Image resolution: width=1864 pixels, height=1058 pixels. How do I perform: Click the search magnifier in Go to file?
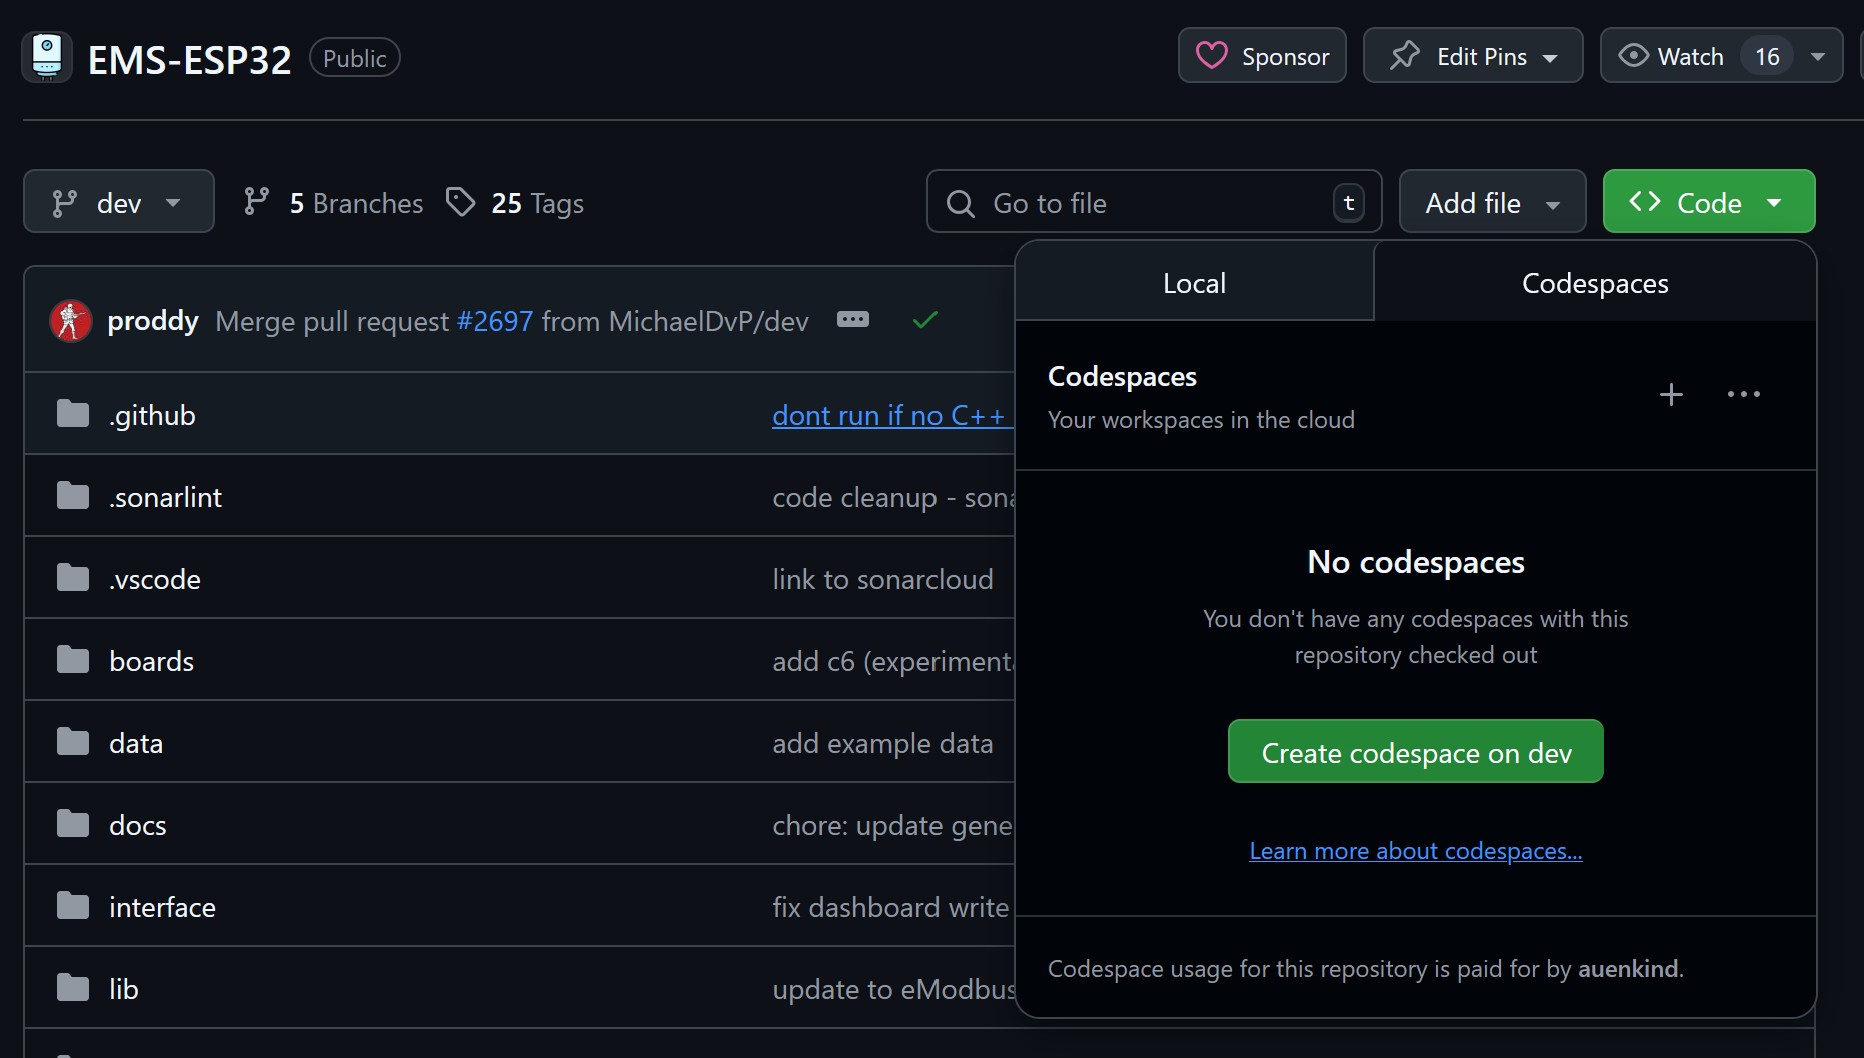click(960, 202)
